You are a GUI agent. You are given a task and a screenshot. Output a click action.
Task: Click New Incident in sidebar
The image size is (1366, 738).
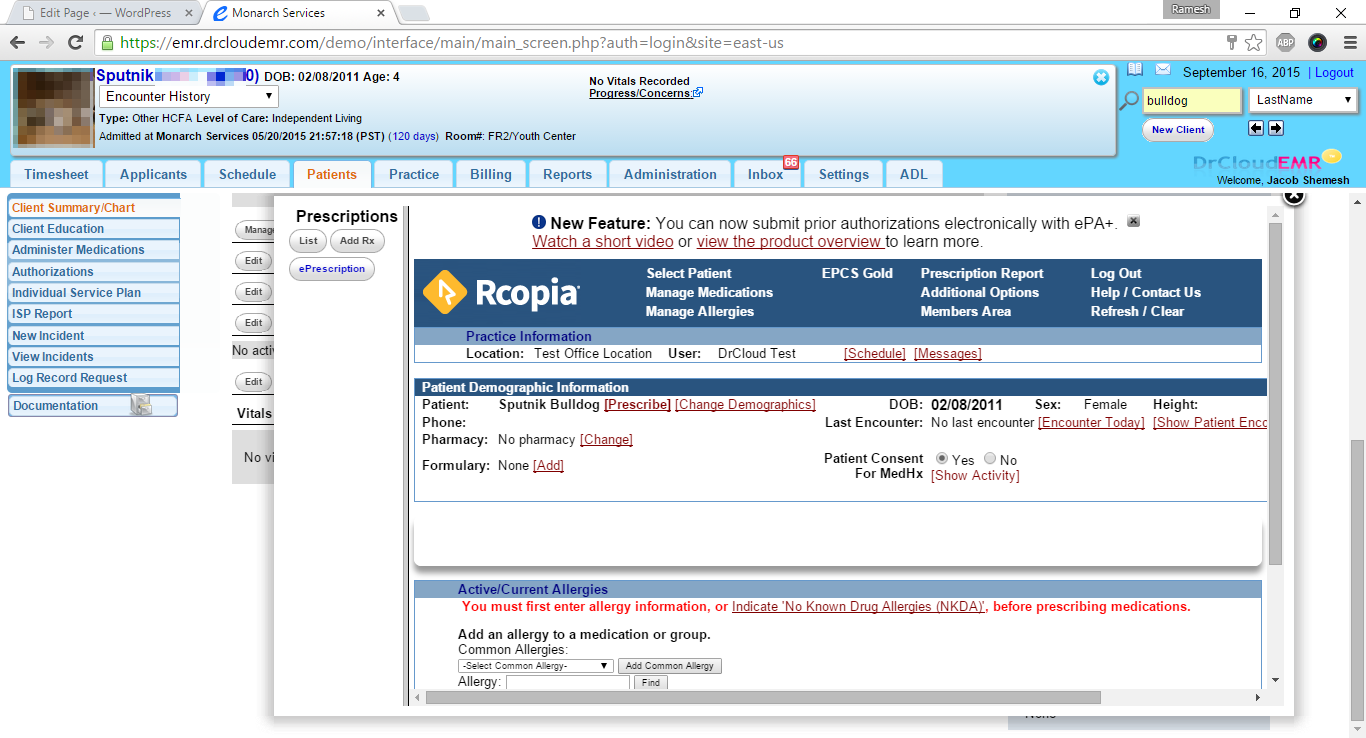pyautogui.click(x=93, y=336)
